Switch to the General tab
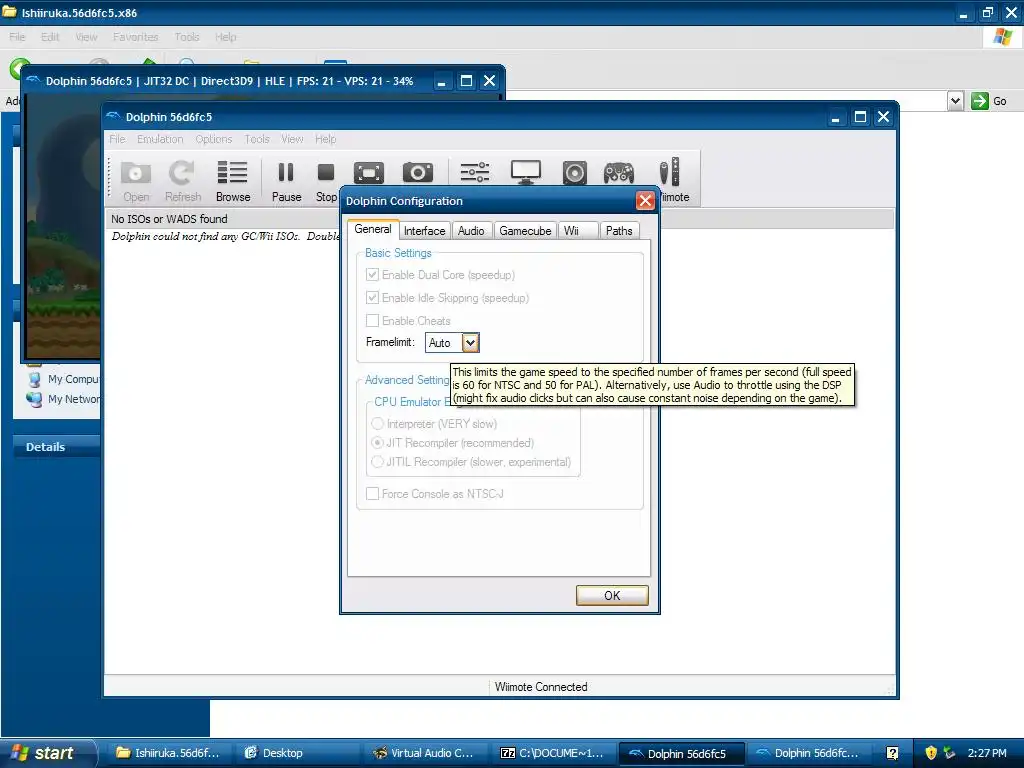This screenshot has height=768, width=1024. [373, 229]
